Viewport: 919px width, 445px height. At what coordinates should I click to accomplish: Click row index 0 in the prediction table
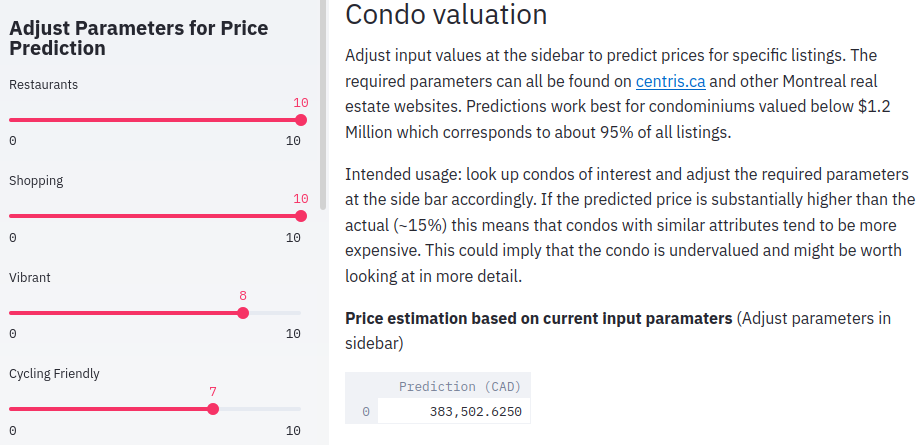365,411
